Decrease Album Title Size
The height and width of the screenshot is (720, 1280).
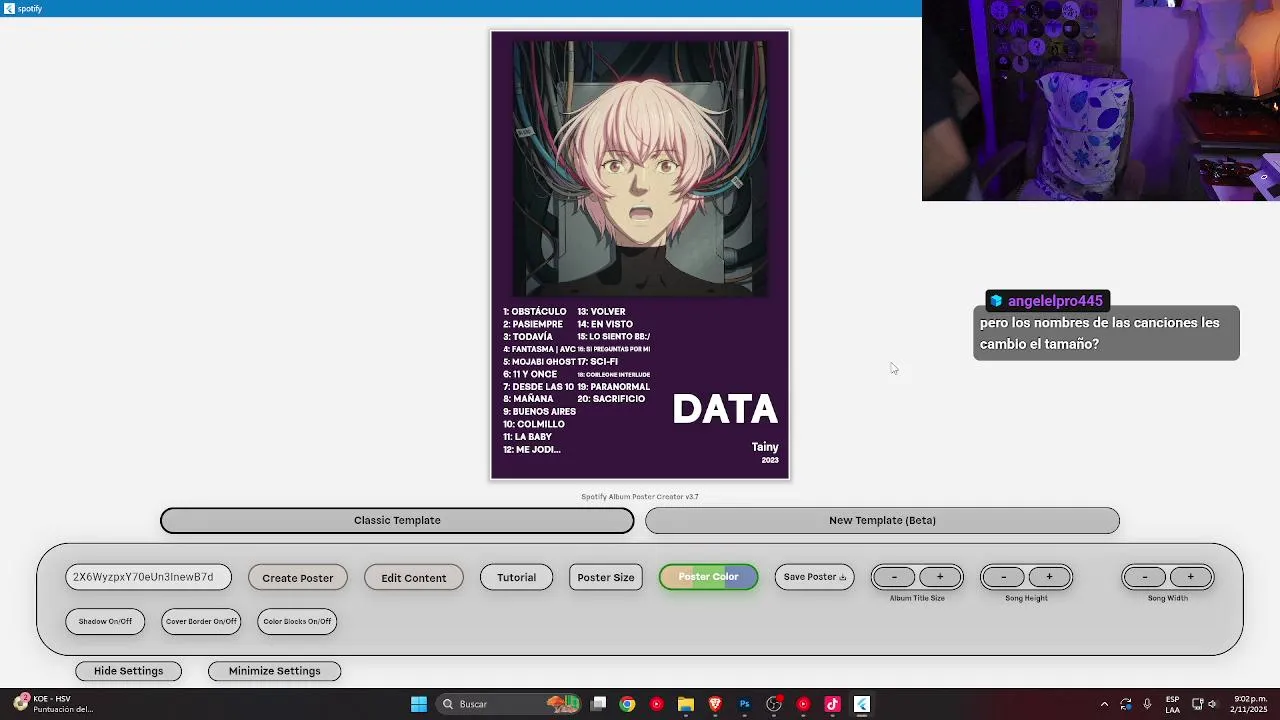[x=894, y=577]
